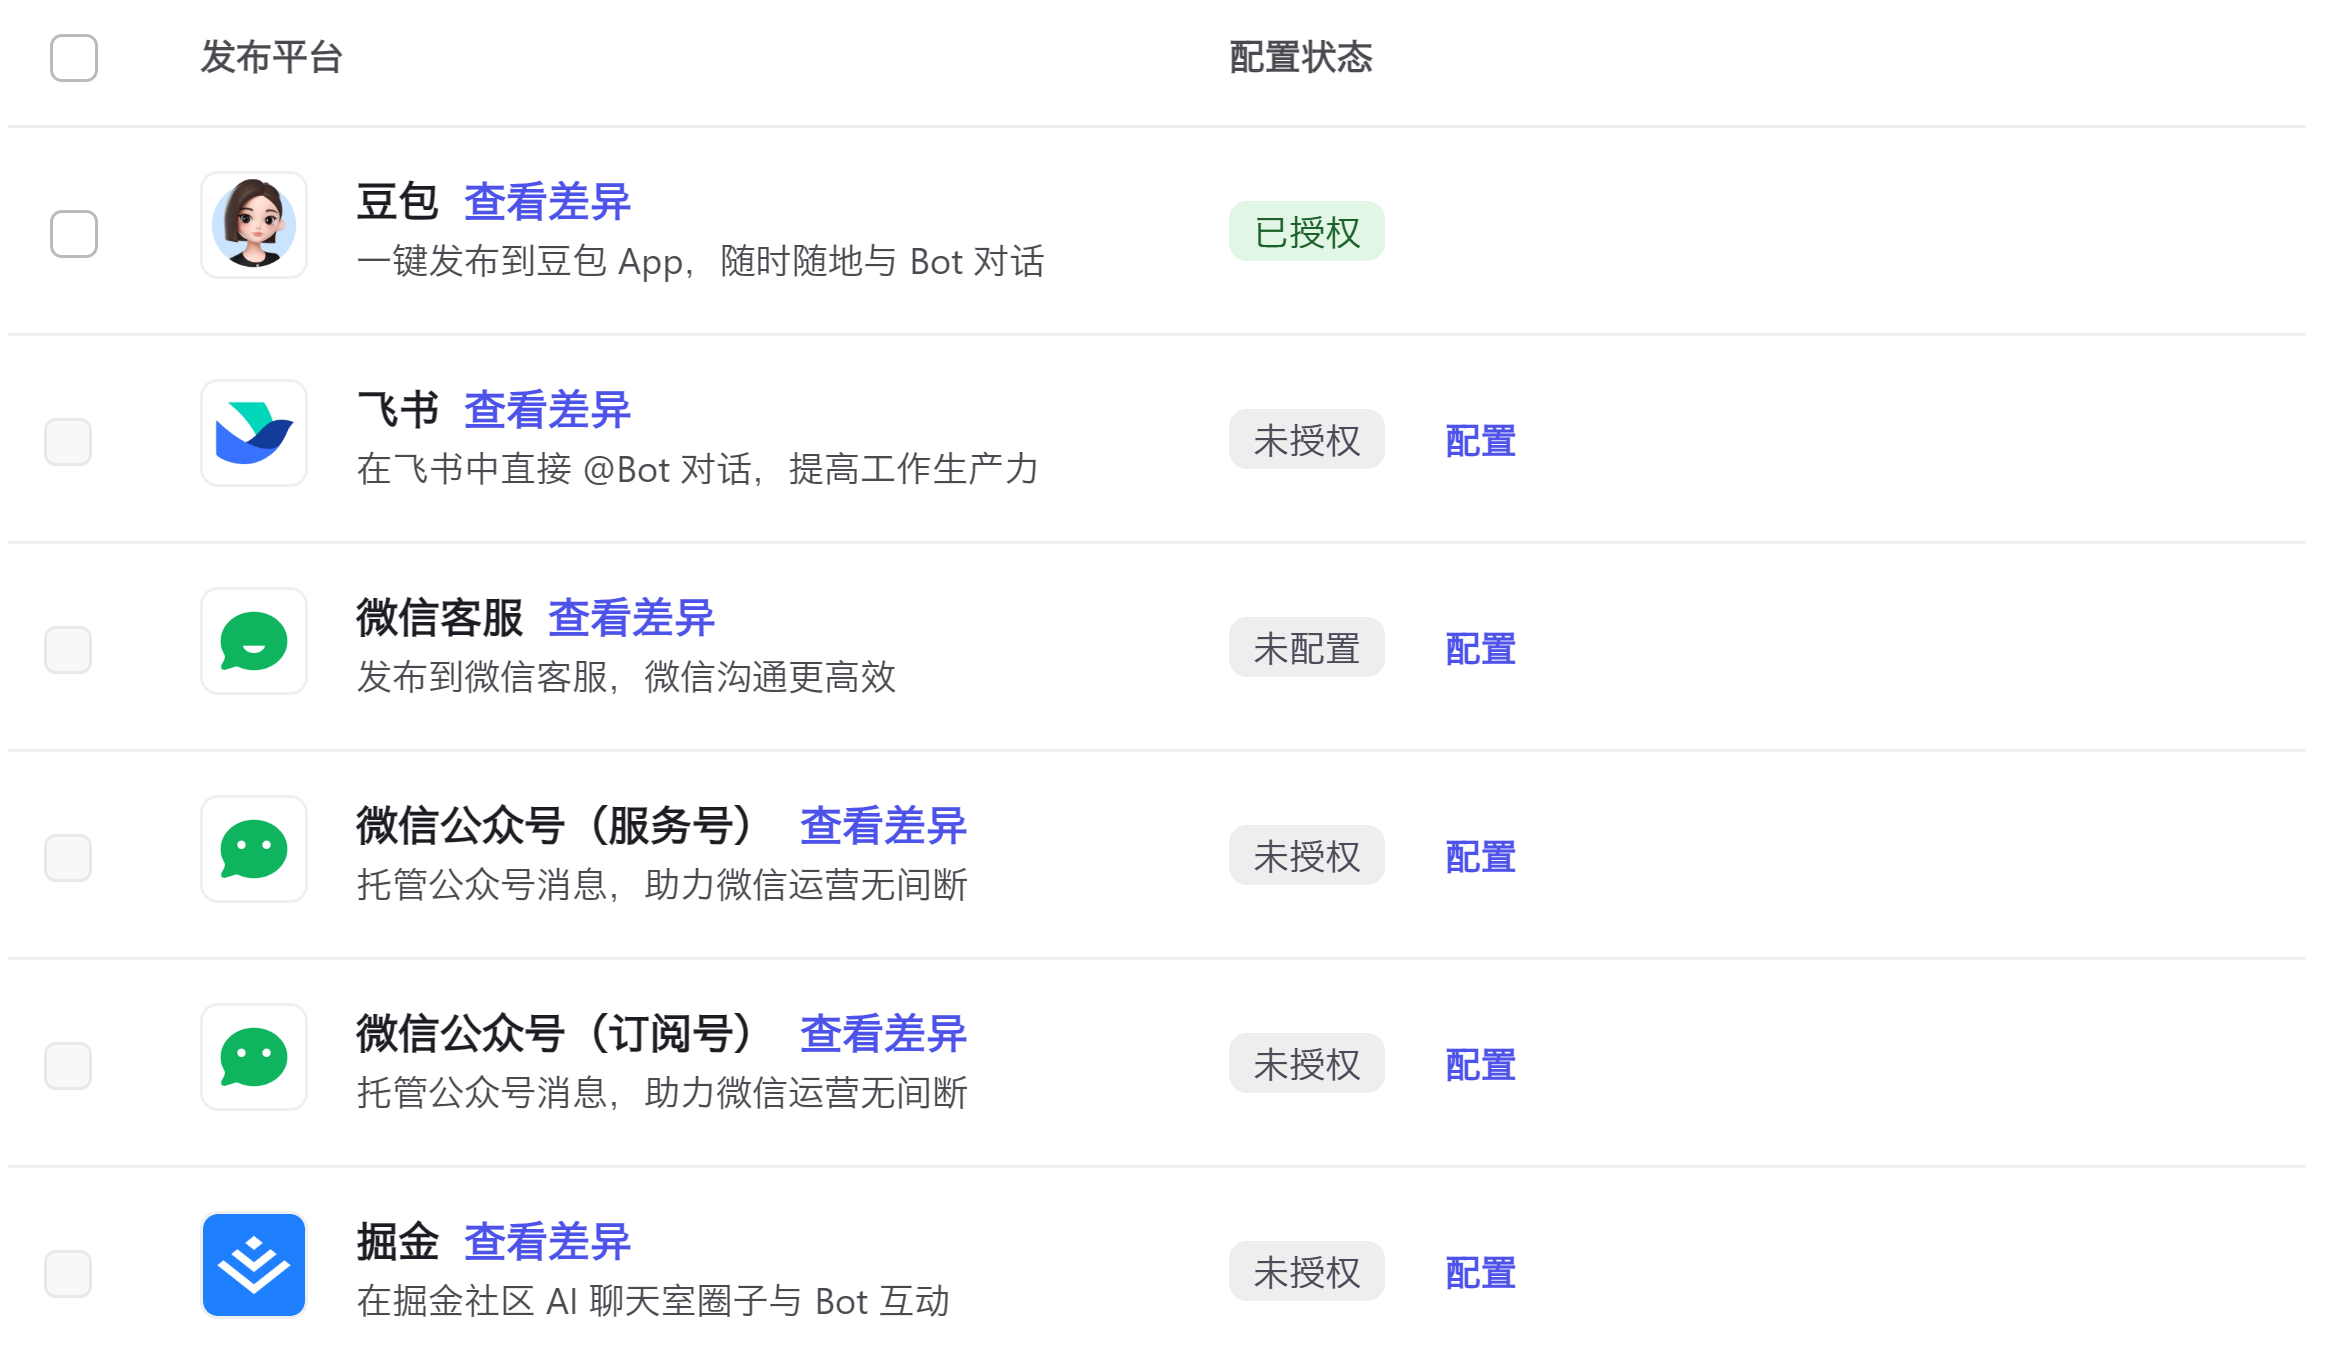Open 查看差异 link next to 豆包
Image resolution: width=2330 pixels, height=1370 pixels.
[x=547, y=202]
